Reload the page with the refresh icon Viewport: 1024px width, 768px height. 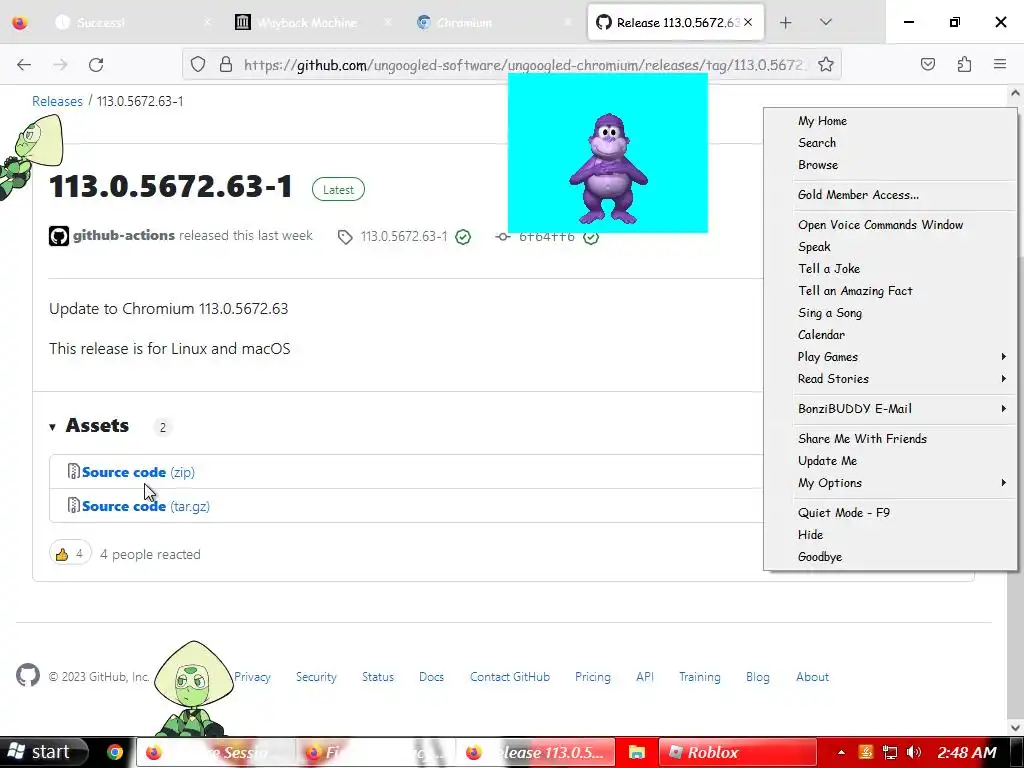pyautogui.click(x=96, y=64)
